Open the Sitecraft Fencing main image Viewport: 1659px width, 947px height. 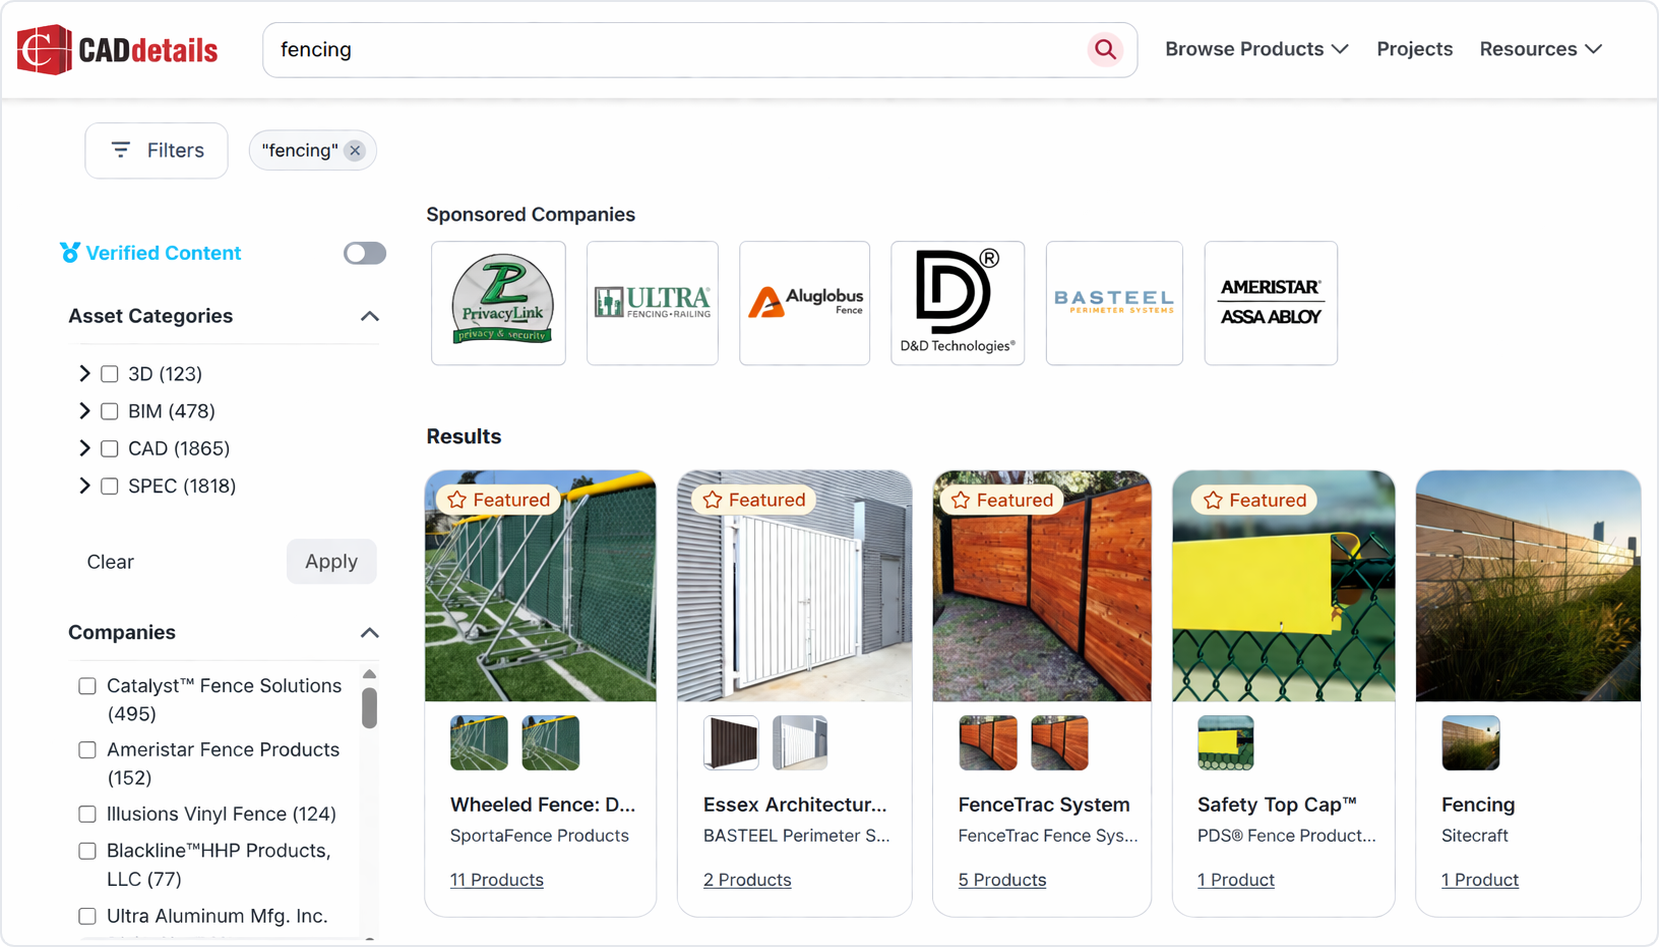click(x=1528, y=586)
